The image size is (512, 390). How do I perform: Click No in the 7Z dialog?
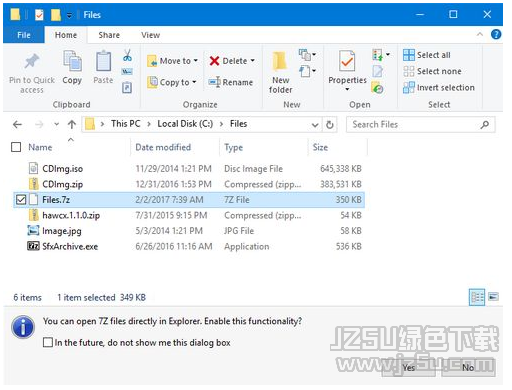pos(468,367)
